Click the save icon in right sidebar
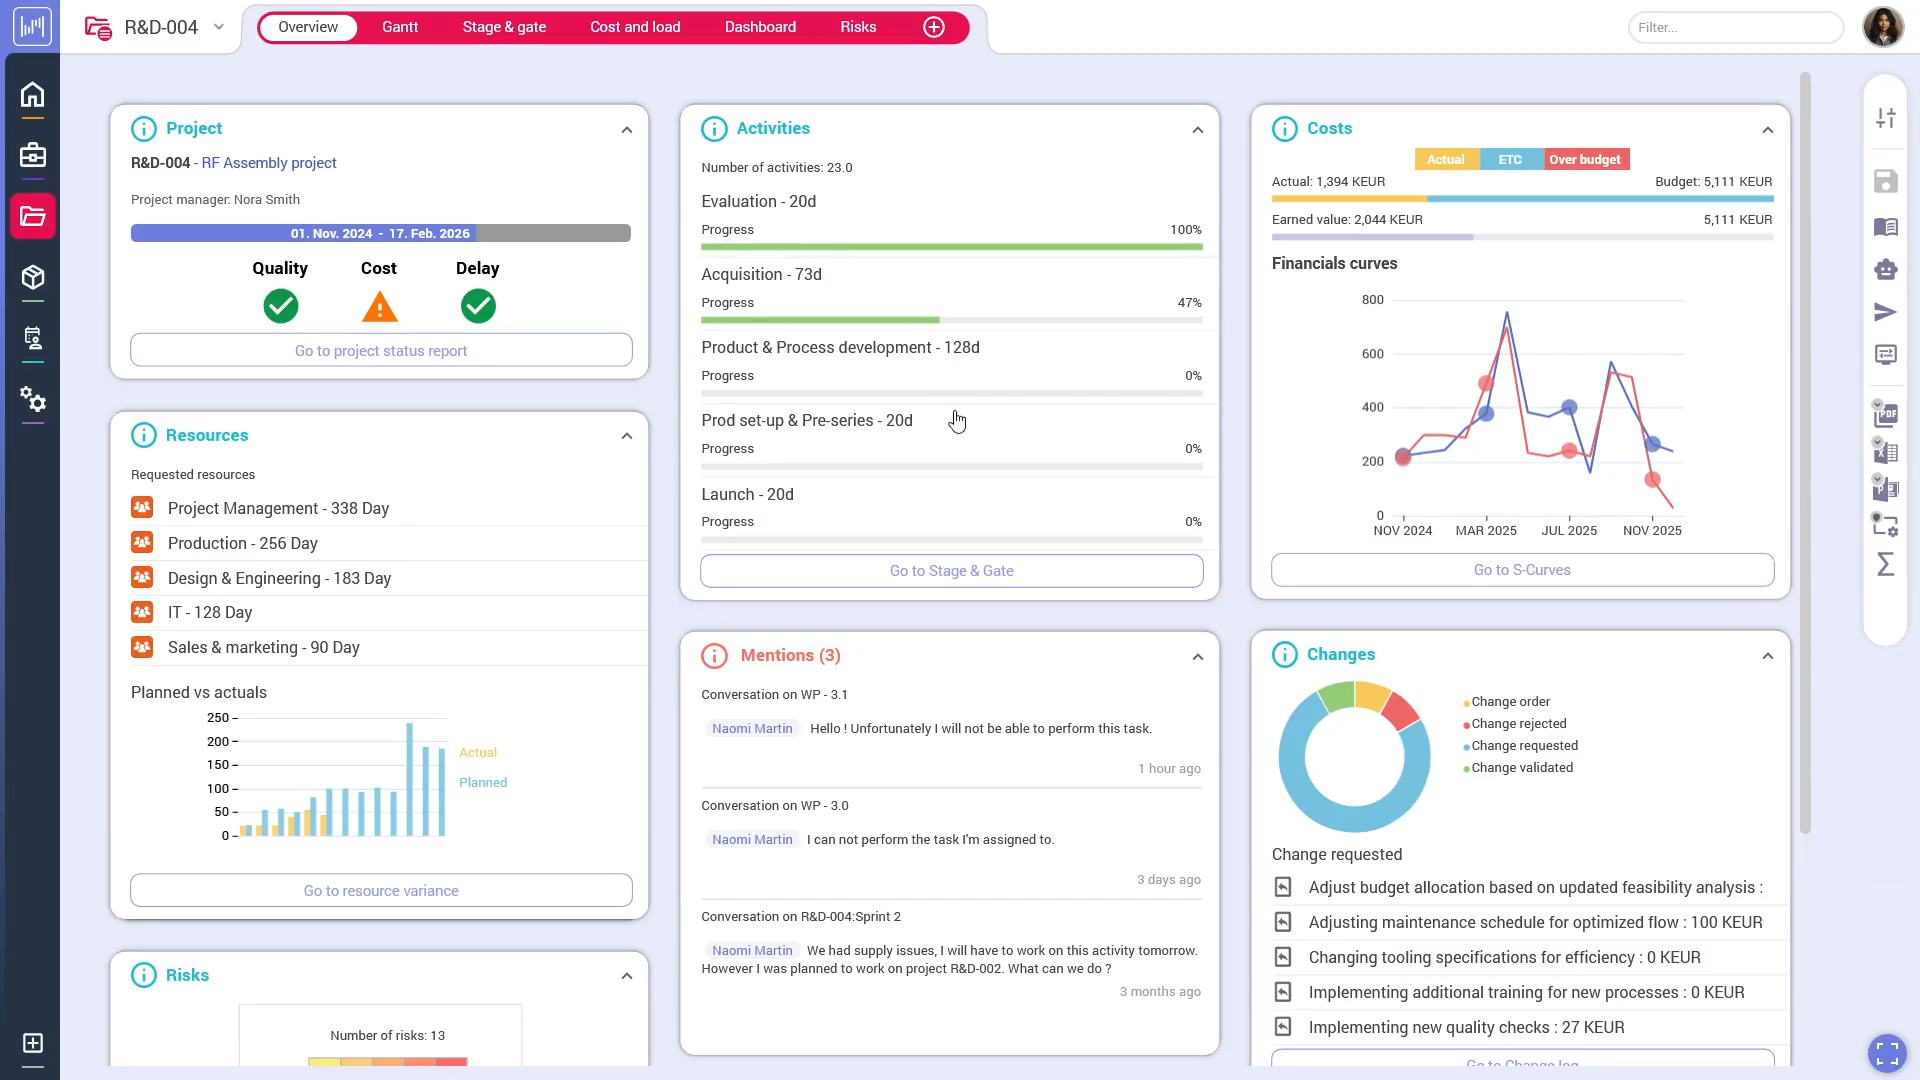The height and width of the screenshot is (1080, 1920). click(x=1887, y=181)
